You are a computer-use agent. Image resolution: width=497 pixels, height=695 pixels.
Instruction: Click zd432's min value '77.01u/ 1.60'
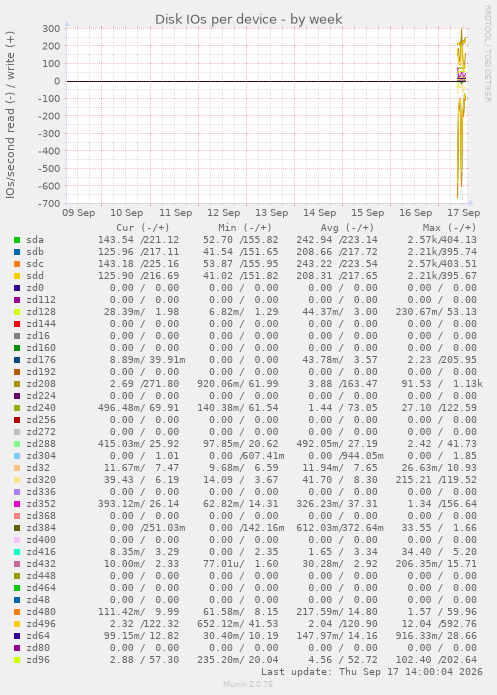[x=241, y=564]
